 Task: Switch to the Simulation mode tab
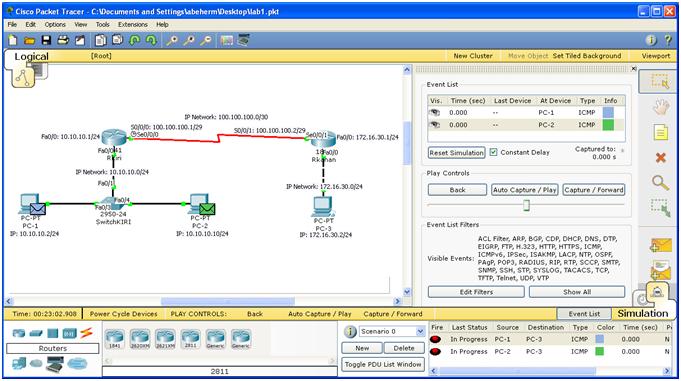click(x=643, y=313)
